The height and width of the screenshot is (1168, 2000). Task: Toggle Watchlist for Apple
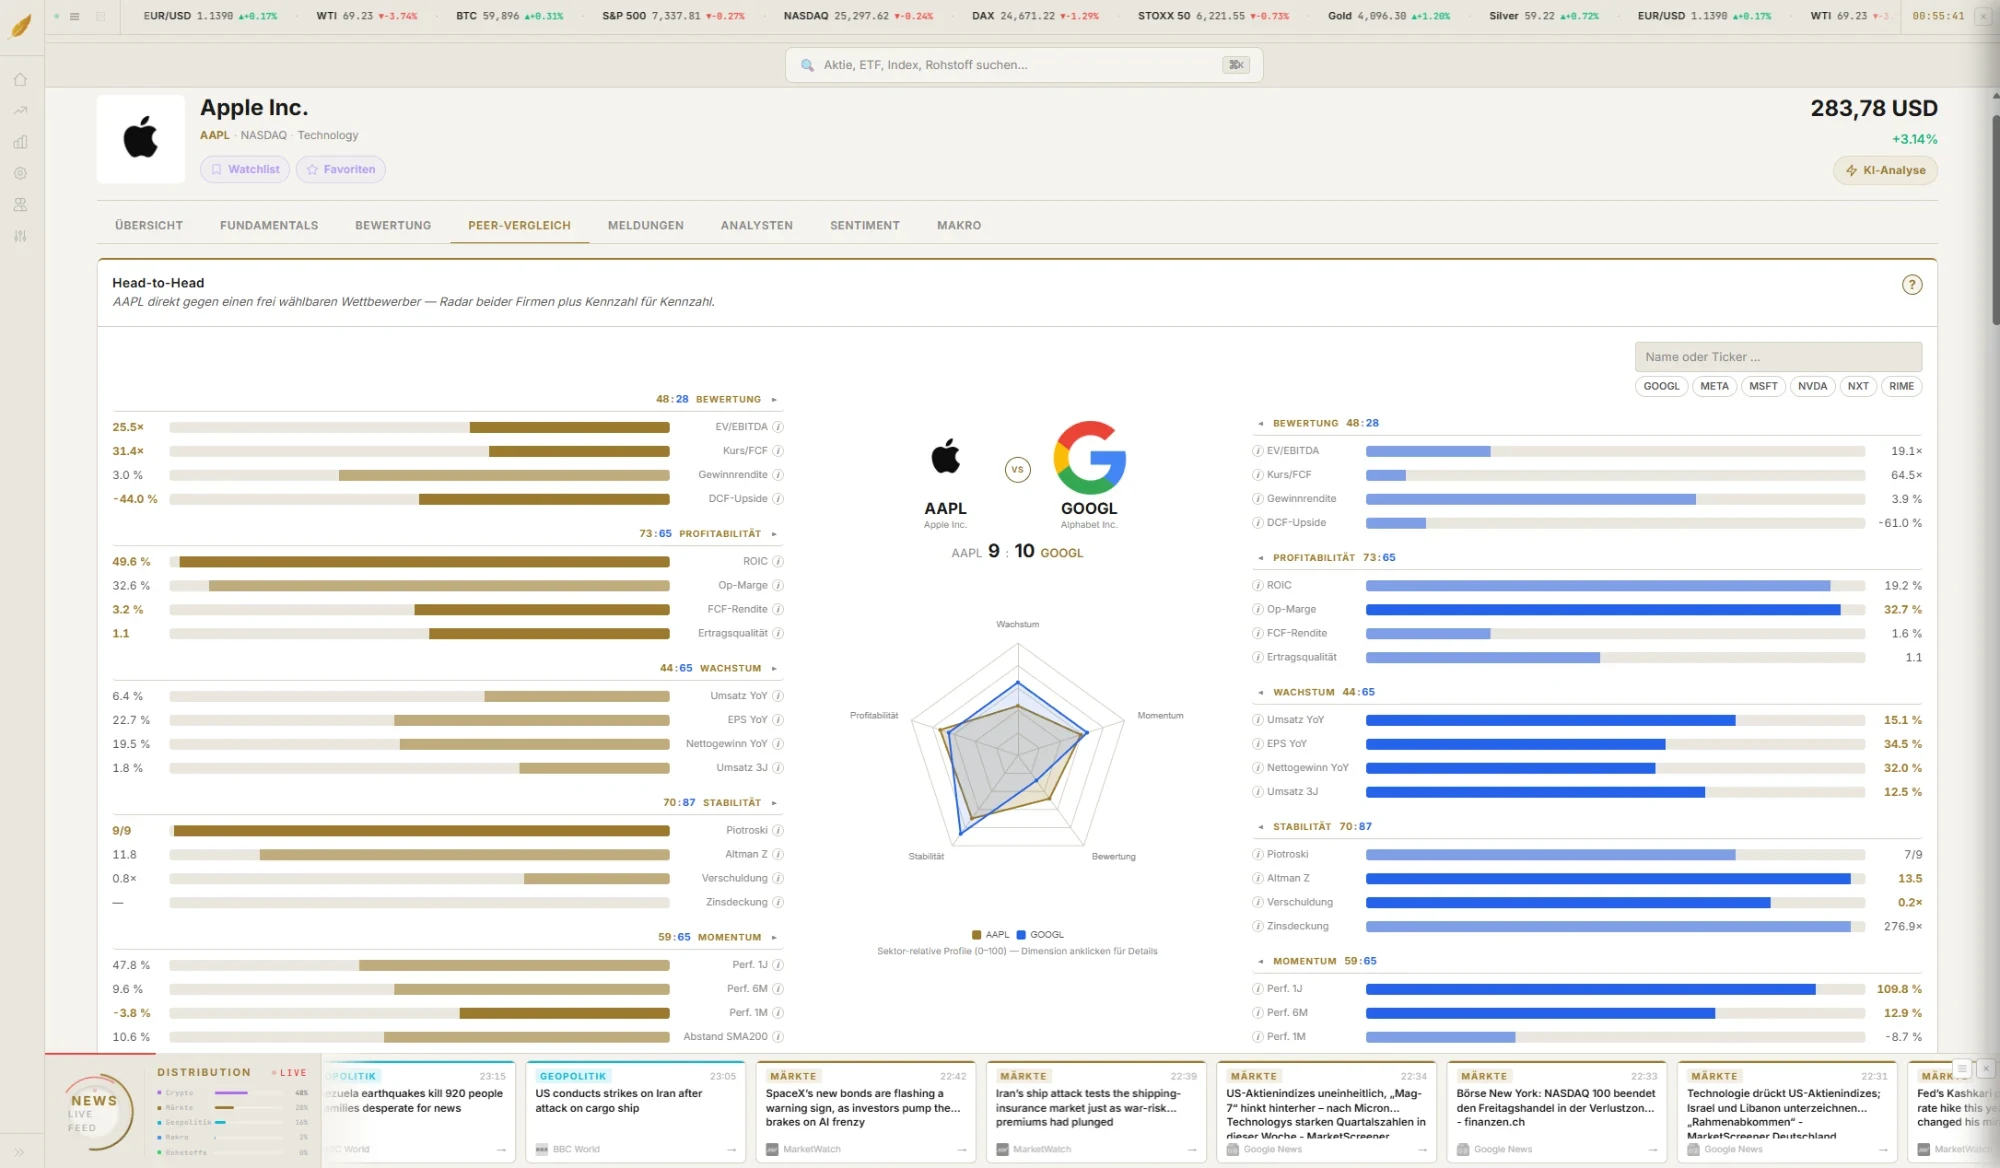click(245, 170)
